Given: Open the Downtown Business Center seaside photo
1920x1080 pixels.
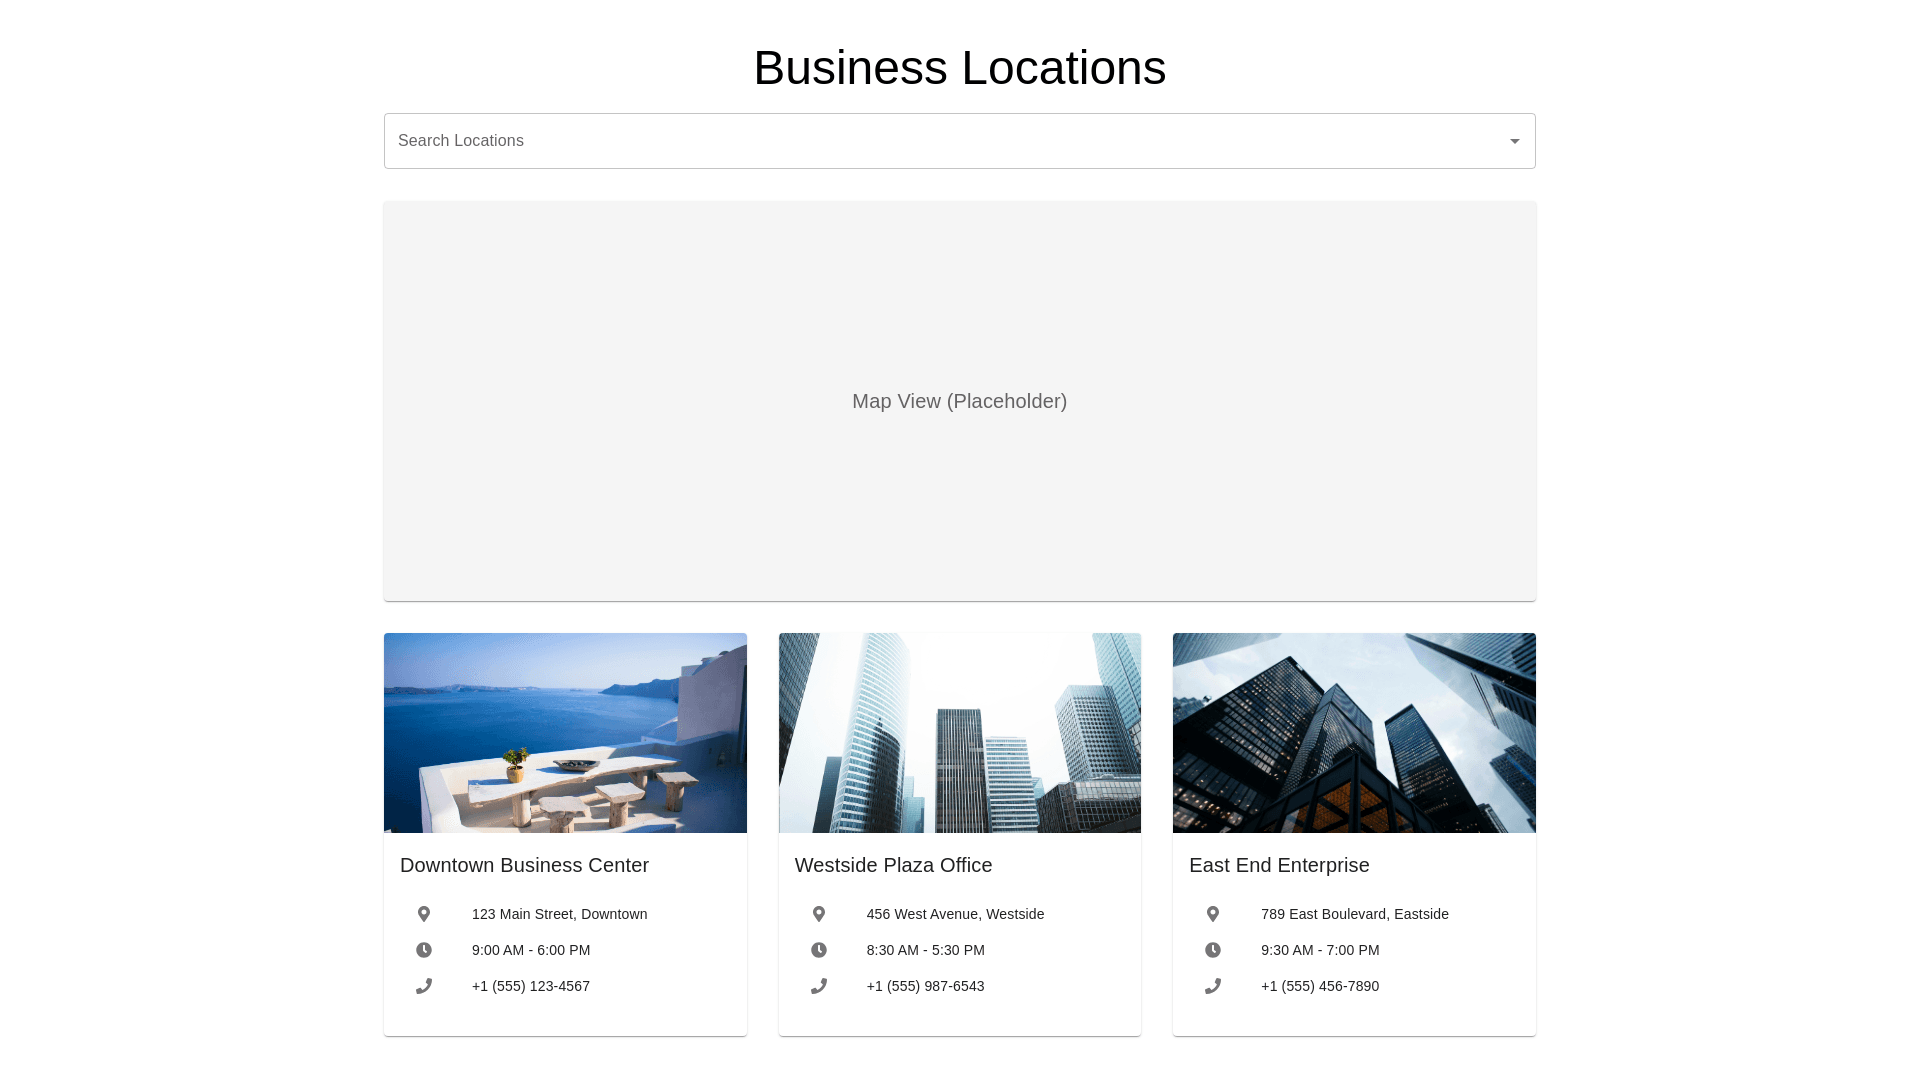Looking at the screenshot, I should [565, 733].
